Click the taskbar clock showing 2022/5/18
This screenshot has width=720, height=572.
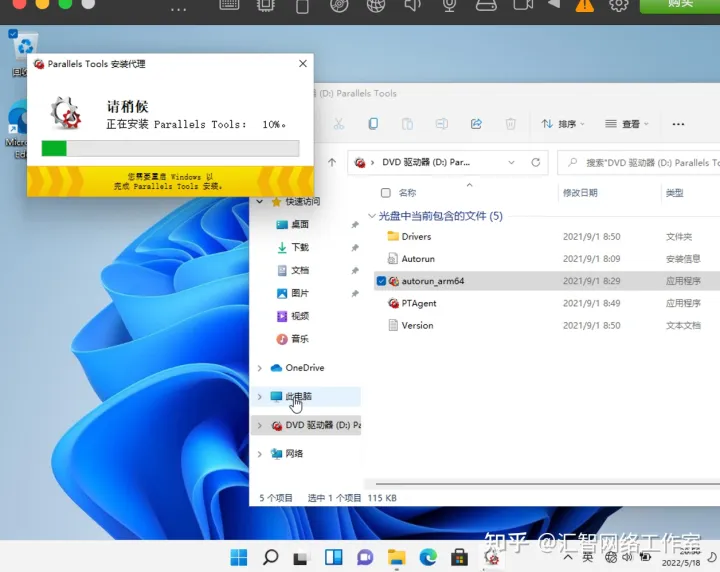tap(681, 557)
